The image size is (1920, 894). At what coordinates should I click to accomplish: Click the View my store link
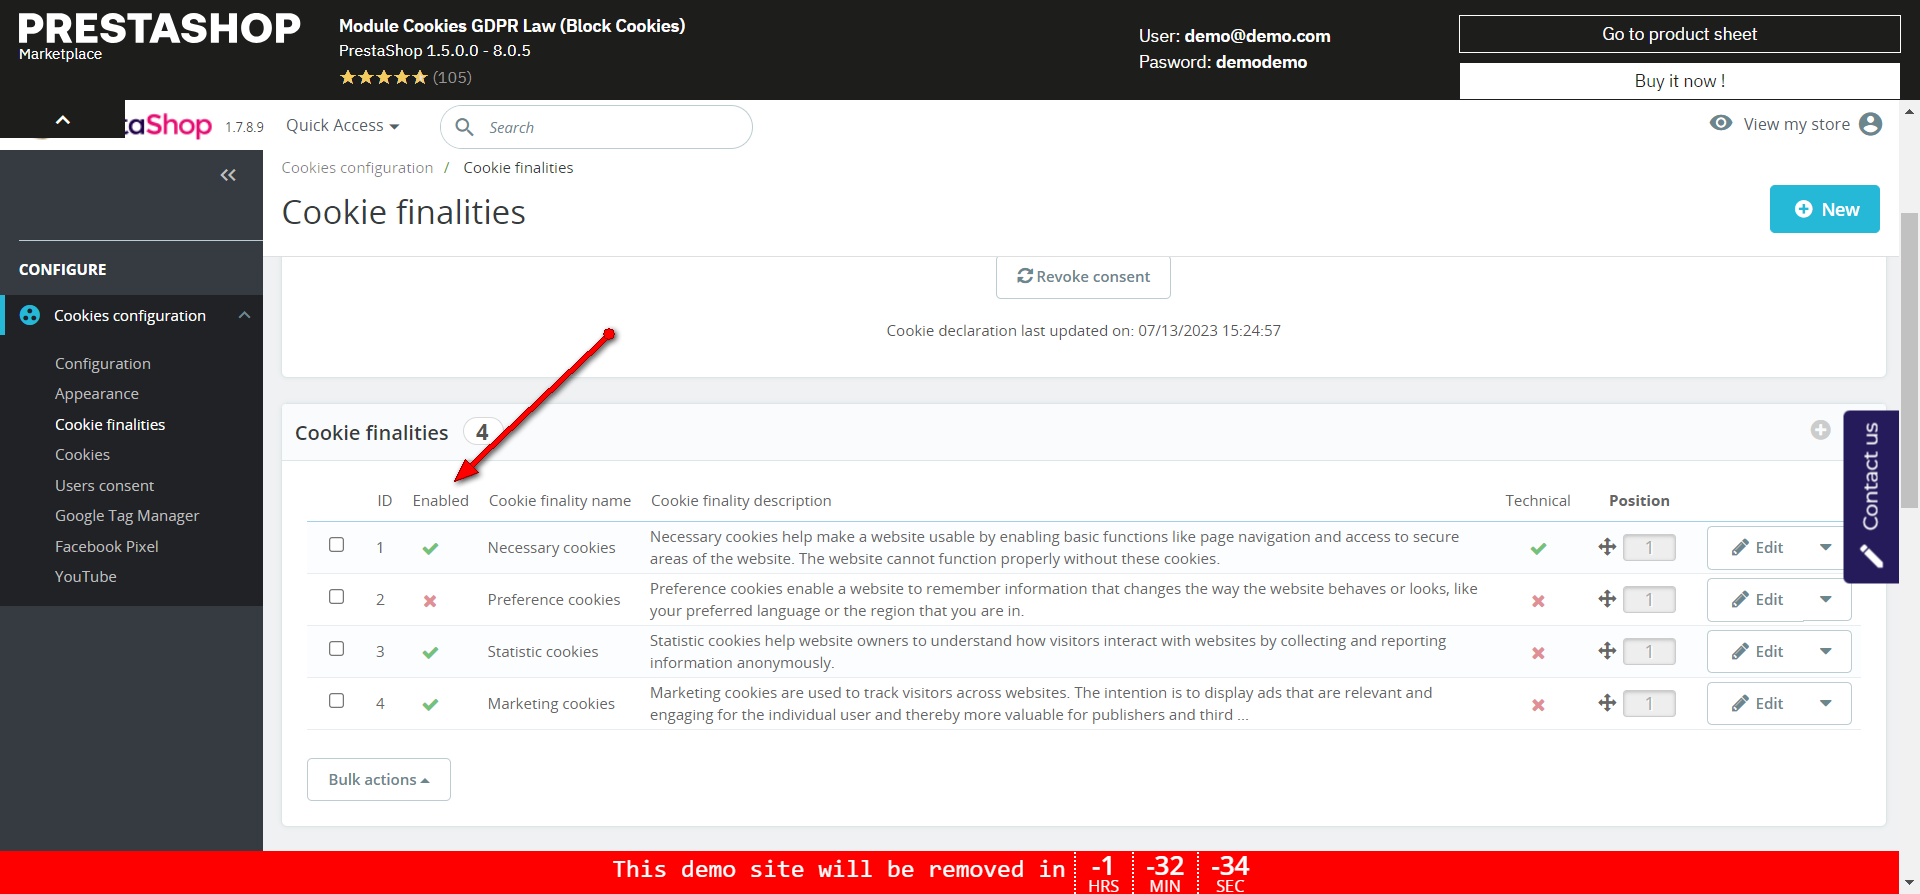[x=1796, y=124]
